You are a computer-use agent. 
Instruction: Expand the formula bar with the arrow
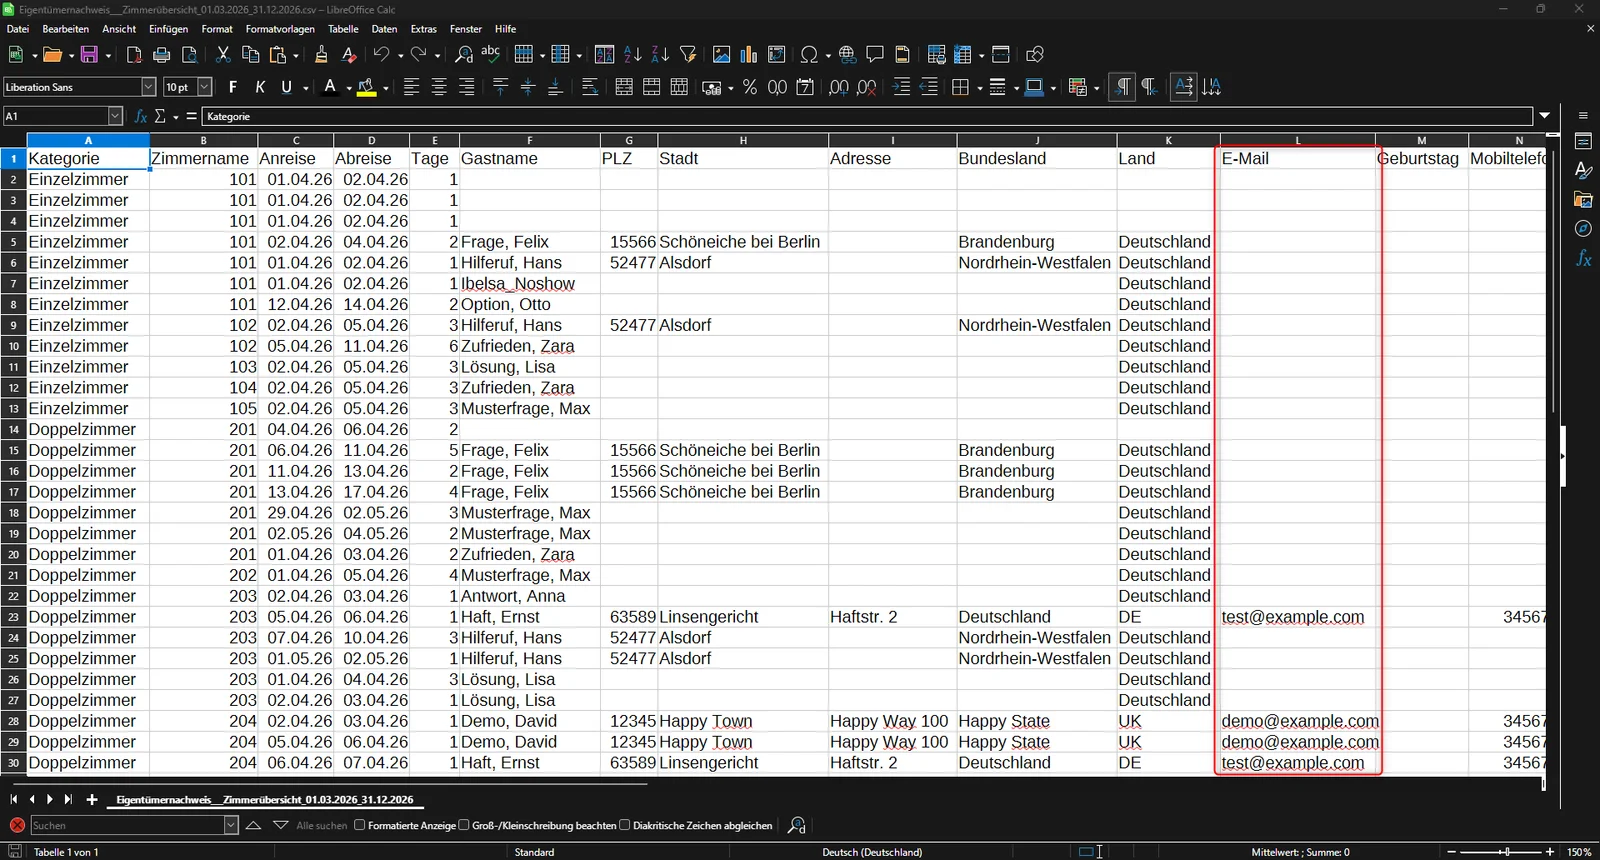(1545, 116)
